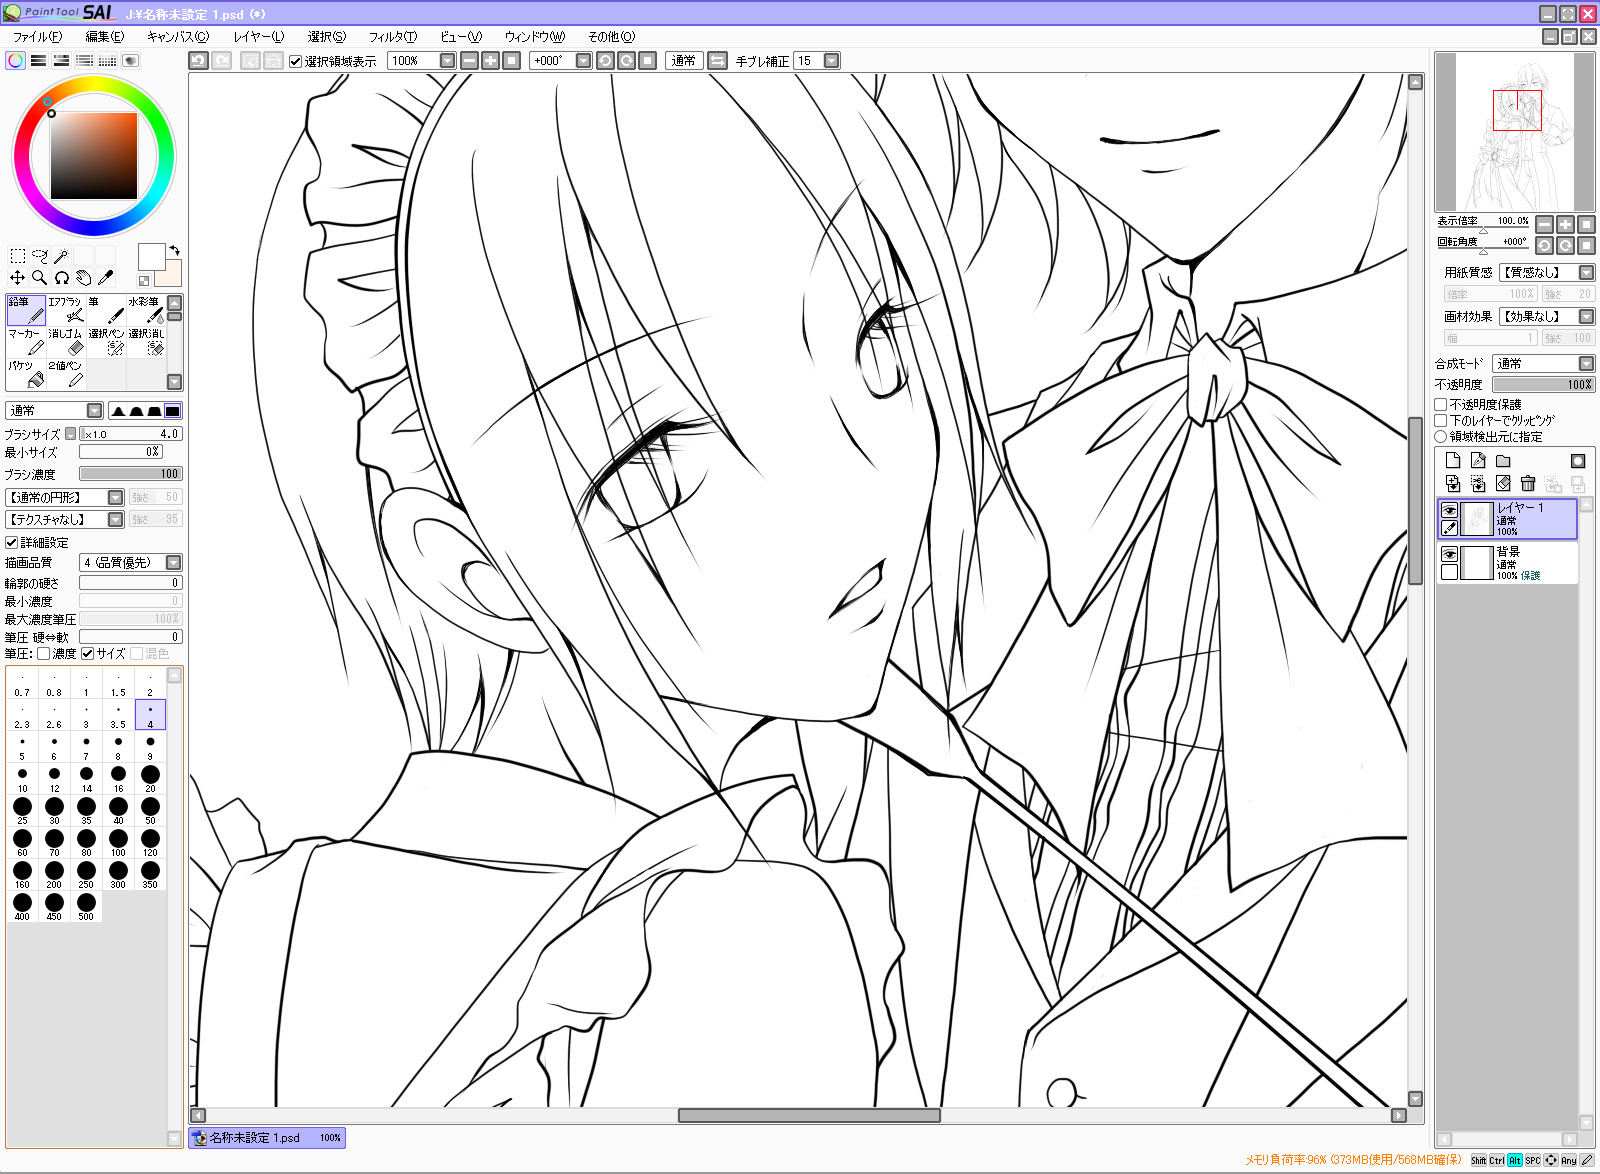Pick the hand pan tool
Image resolution: width=1600 pixels, height=1174 pixels.
pyautogui.click(x=83, y=278)
